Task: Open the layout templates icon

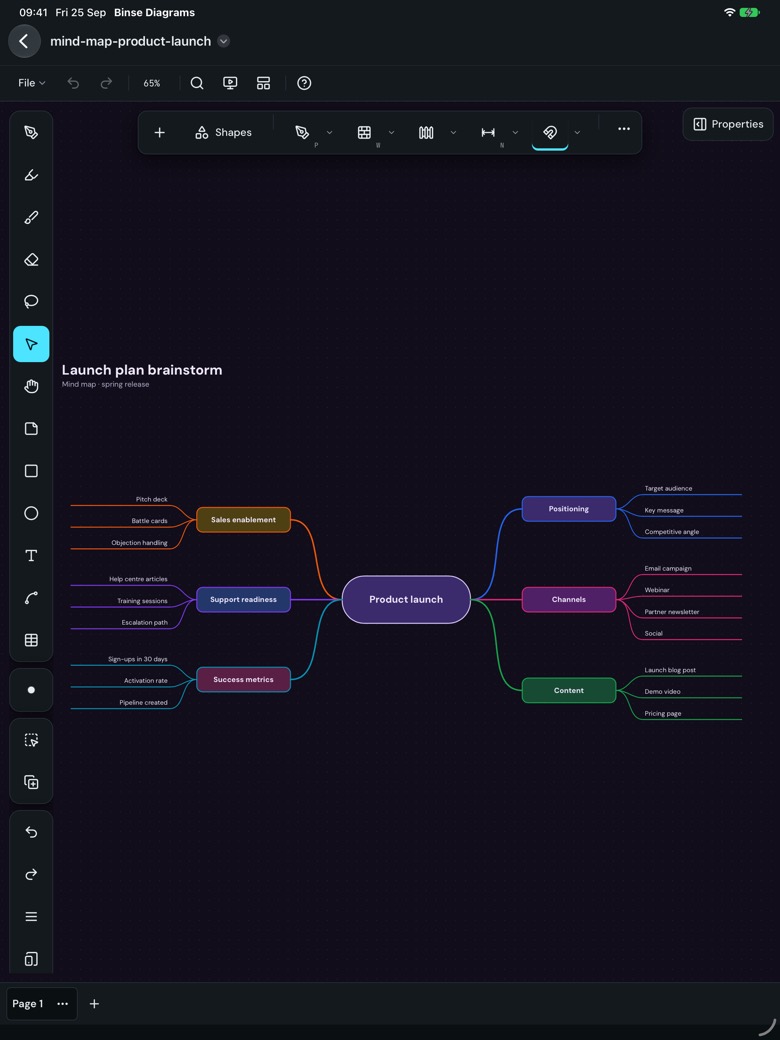Action: tap(263, 83)
